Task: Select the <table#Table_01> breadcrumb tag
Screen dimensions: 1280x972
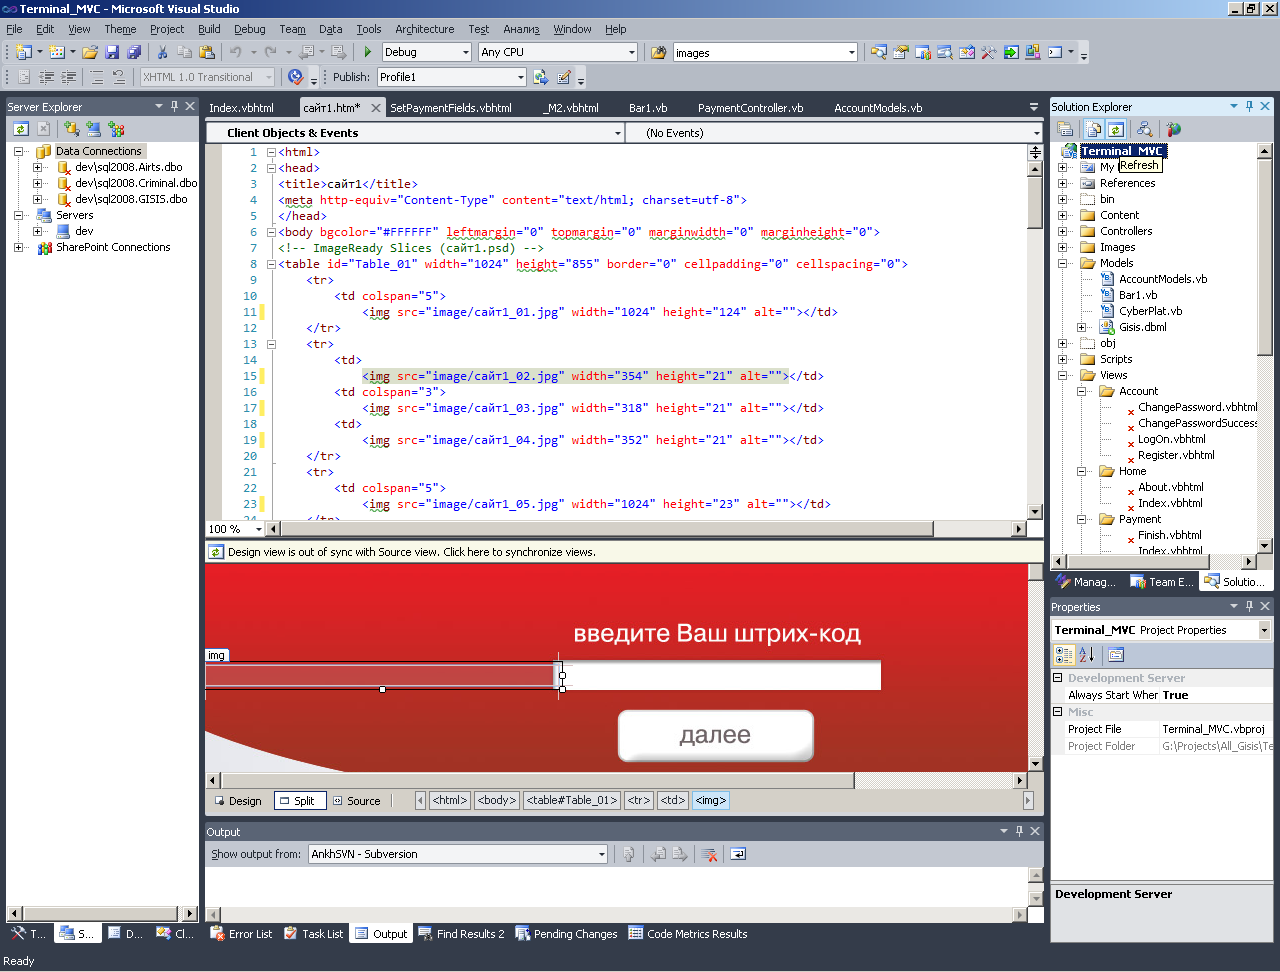Action: [x=571, y=800]
